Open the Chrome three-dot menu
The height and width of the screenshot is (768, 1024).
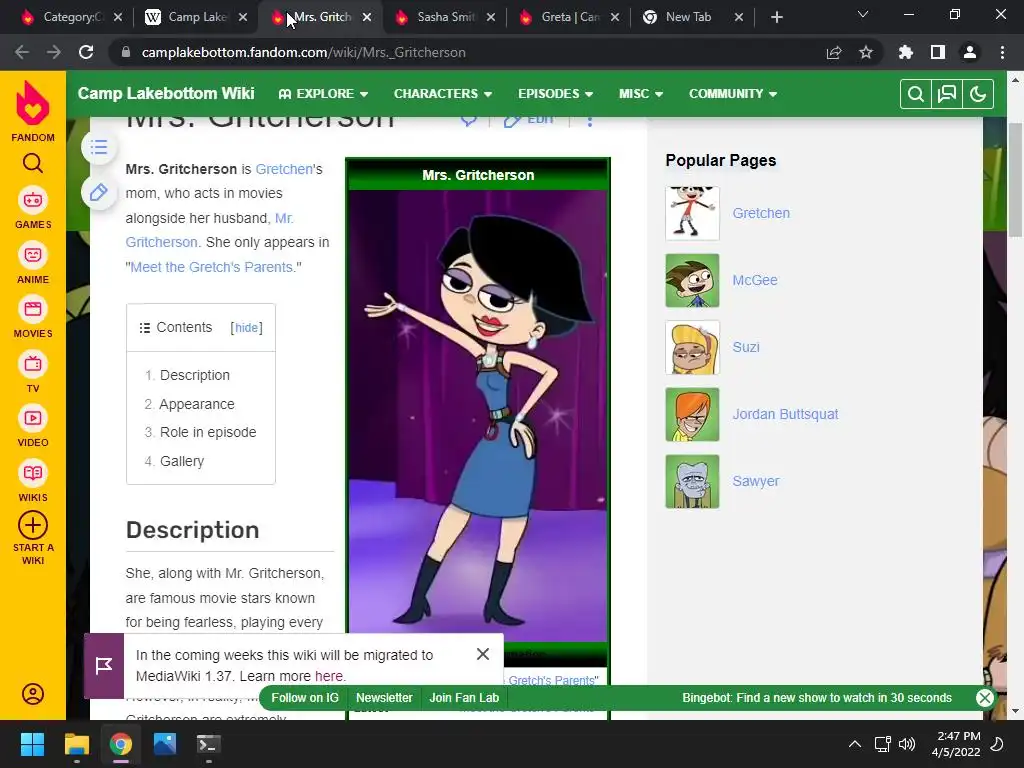coord(1002,52)
